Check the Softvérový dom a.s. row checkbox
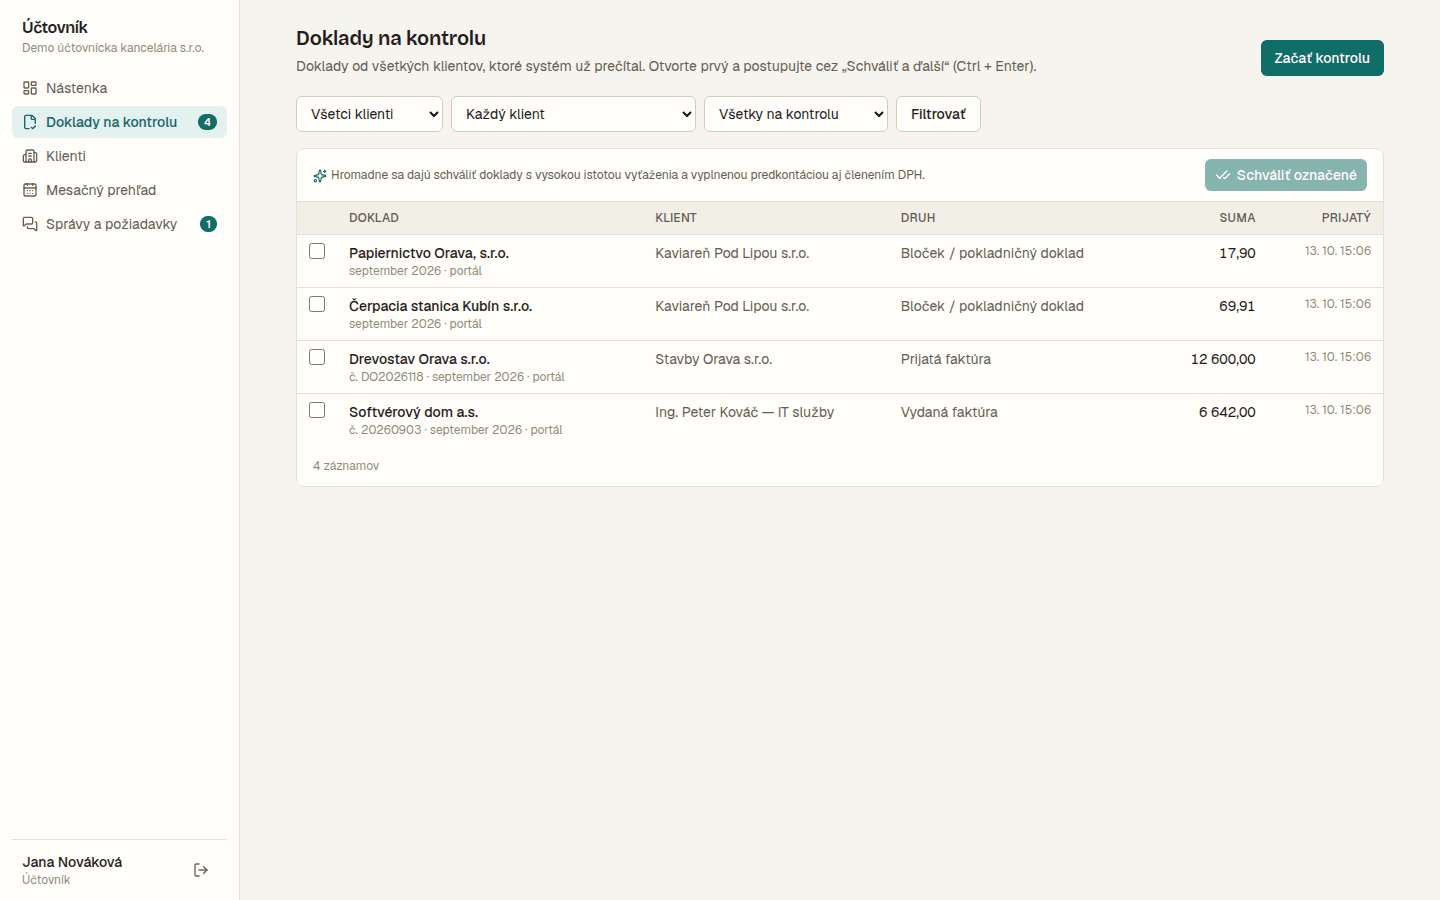 pyautogui.click(x=317, y=410)
